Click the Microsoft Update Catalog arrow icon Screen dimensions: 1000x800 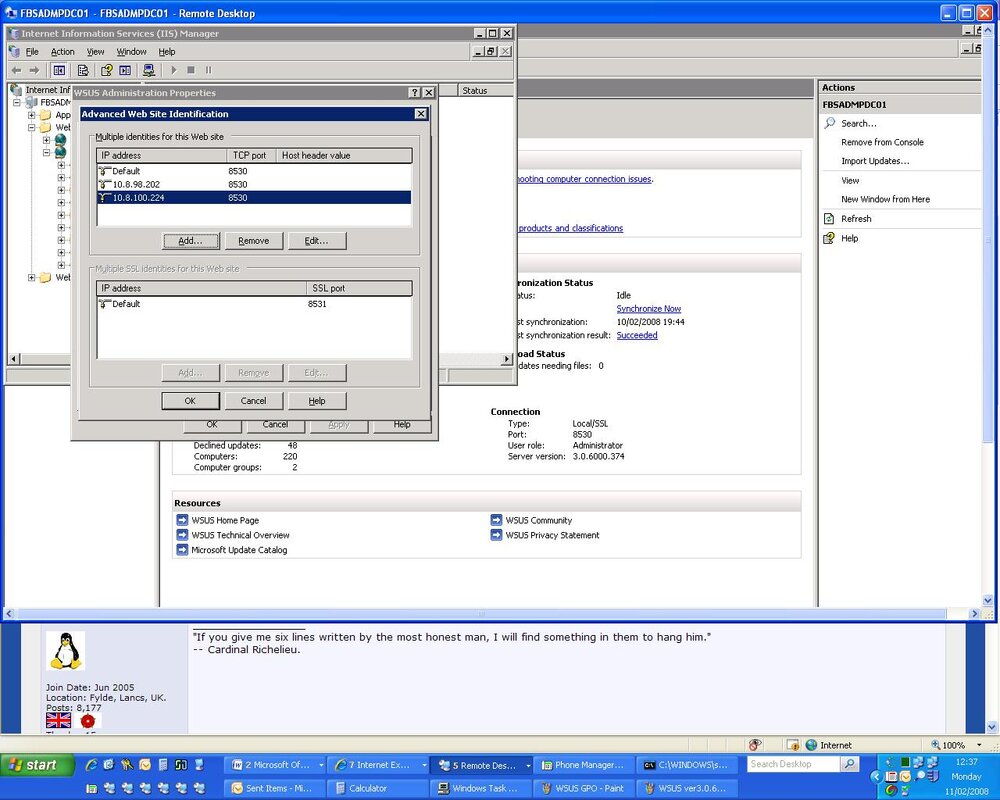click(182, 549)
